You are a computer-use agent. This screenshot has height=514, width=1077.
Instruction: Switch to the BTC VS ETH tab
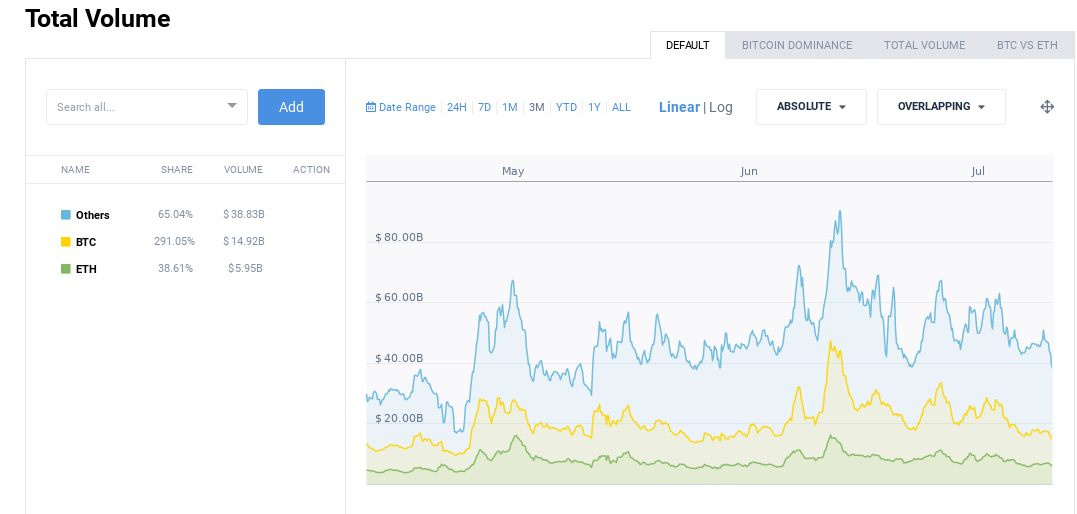click(x=1027, y=45)
